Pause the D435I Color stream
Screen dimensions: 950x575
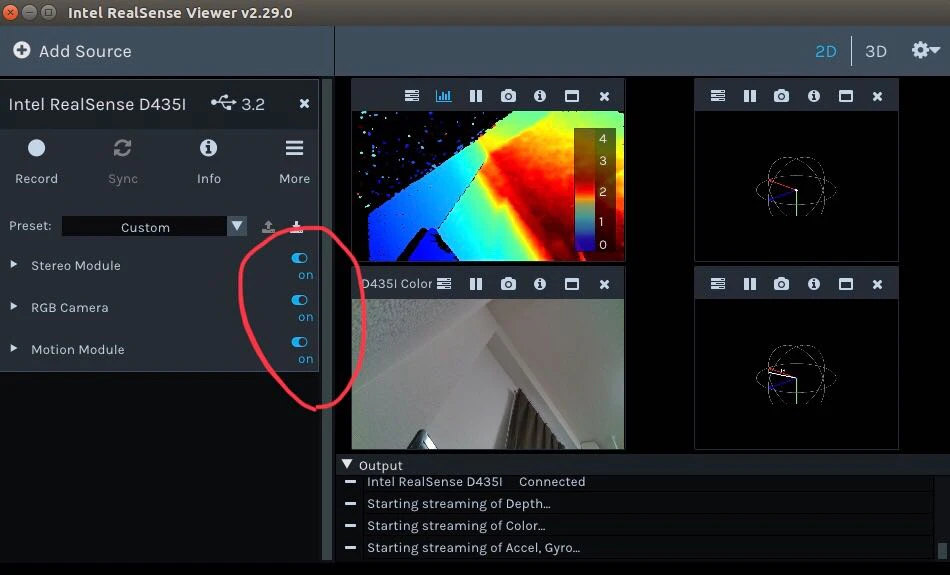tap(476, 284)
